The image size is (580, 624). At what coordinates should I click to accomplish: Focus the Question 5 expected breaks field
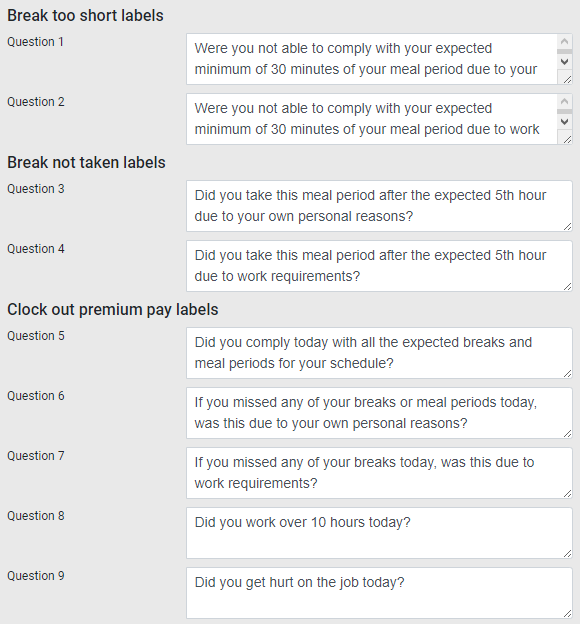click(379, 353)
